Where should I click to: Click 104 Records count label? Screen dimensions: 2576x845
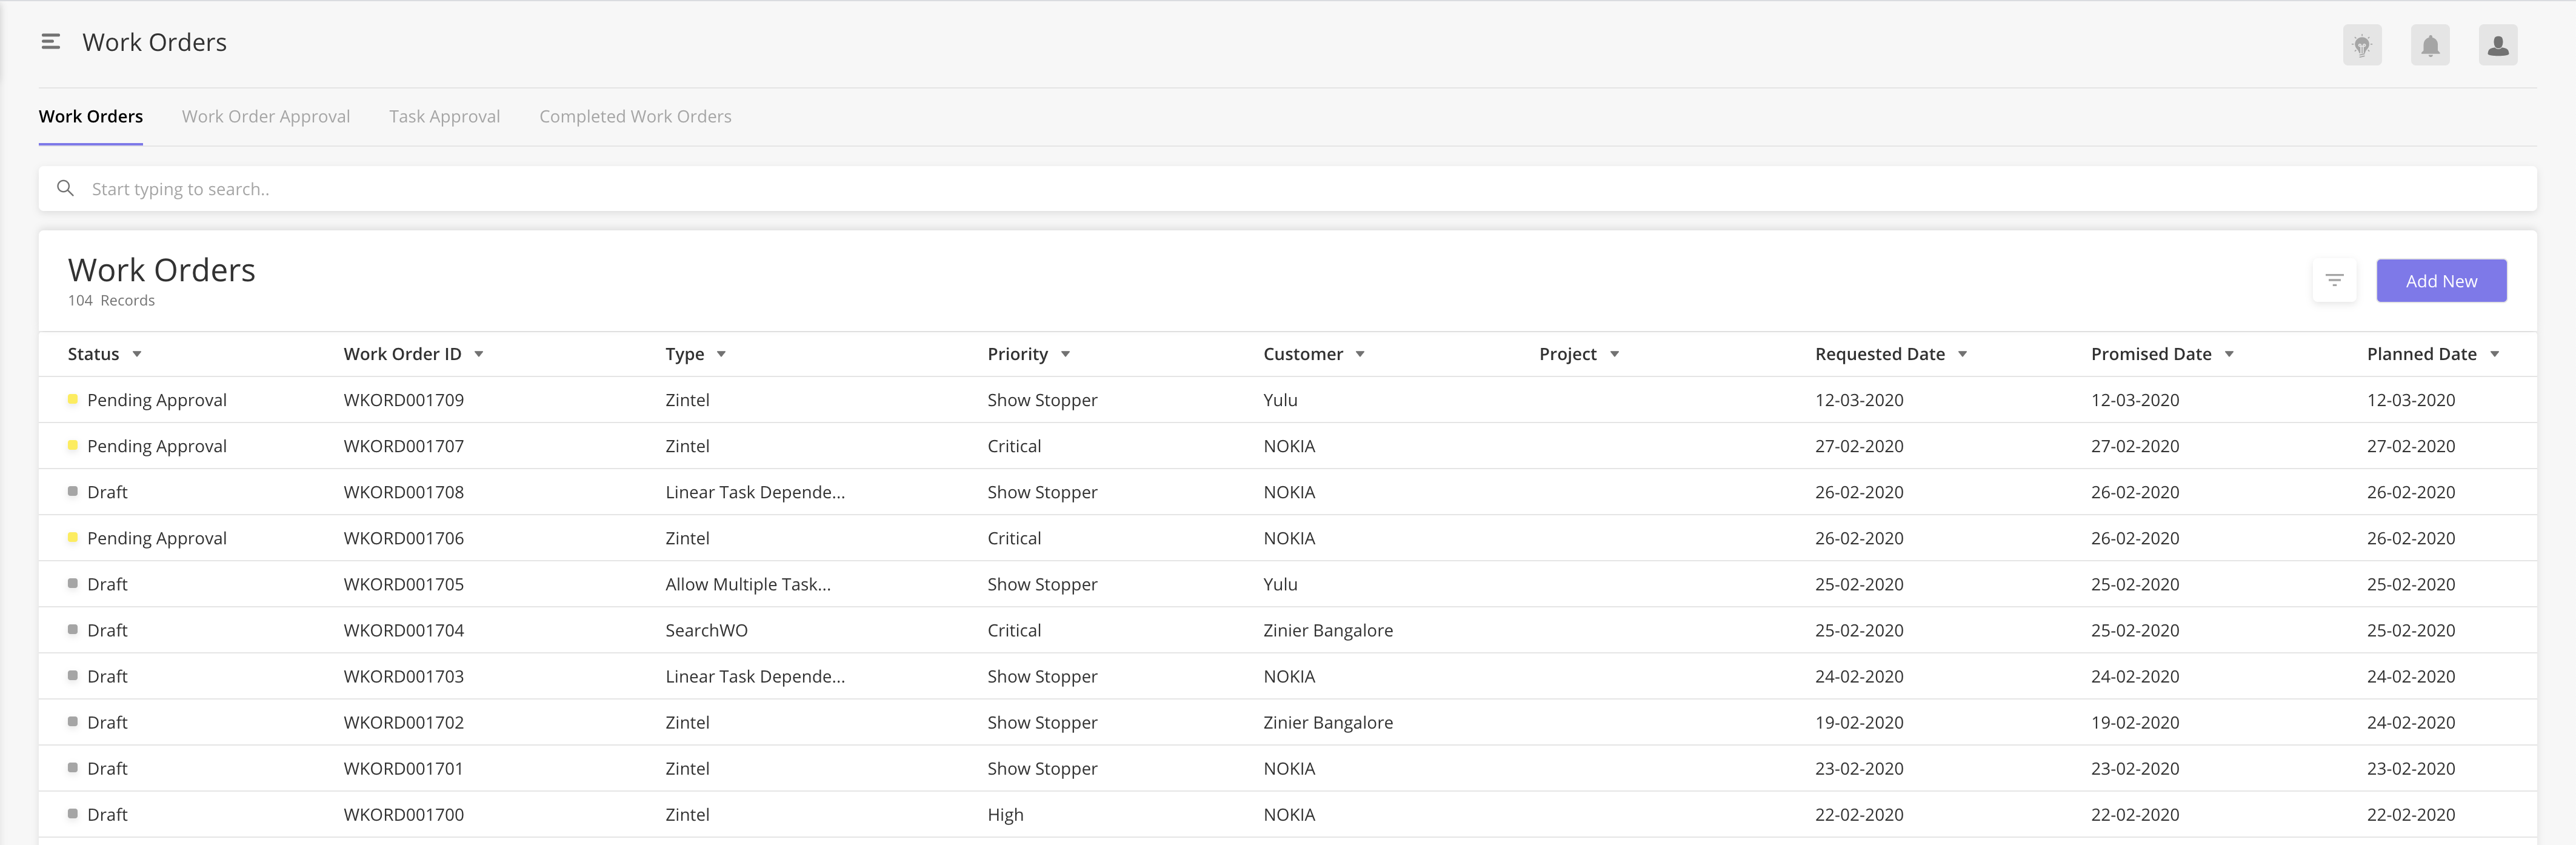coord(111,300)
